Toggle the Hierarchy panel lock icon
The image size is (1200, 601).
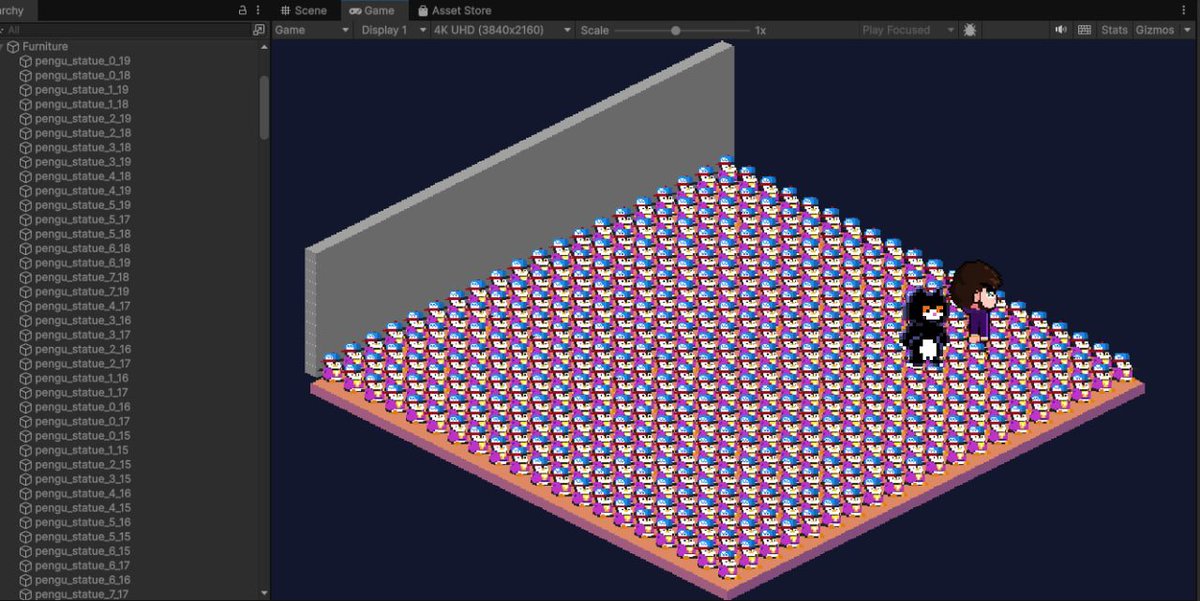click(242, 9)
